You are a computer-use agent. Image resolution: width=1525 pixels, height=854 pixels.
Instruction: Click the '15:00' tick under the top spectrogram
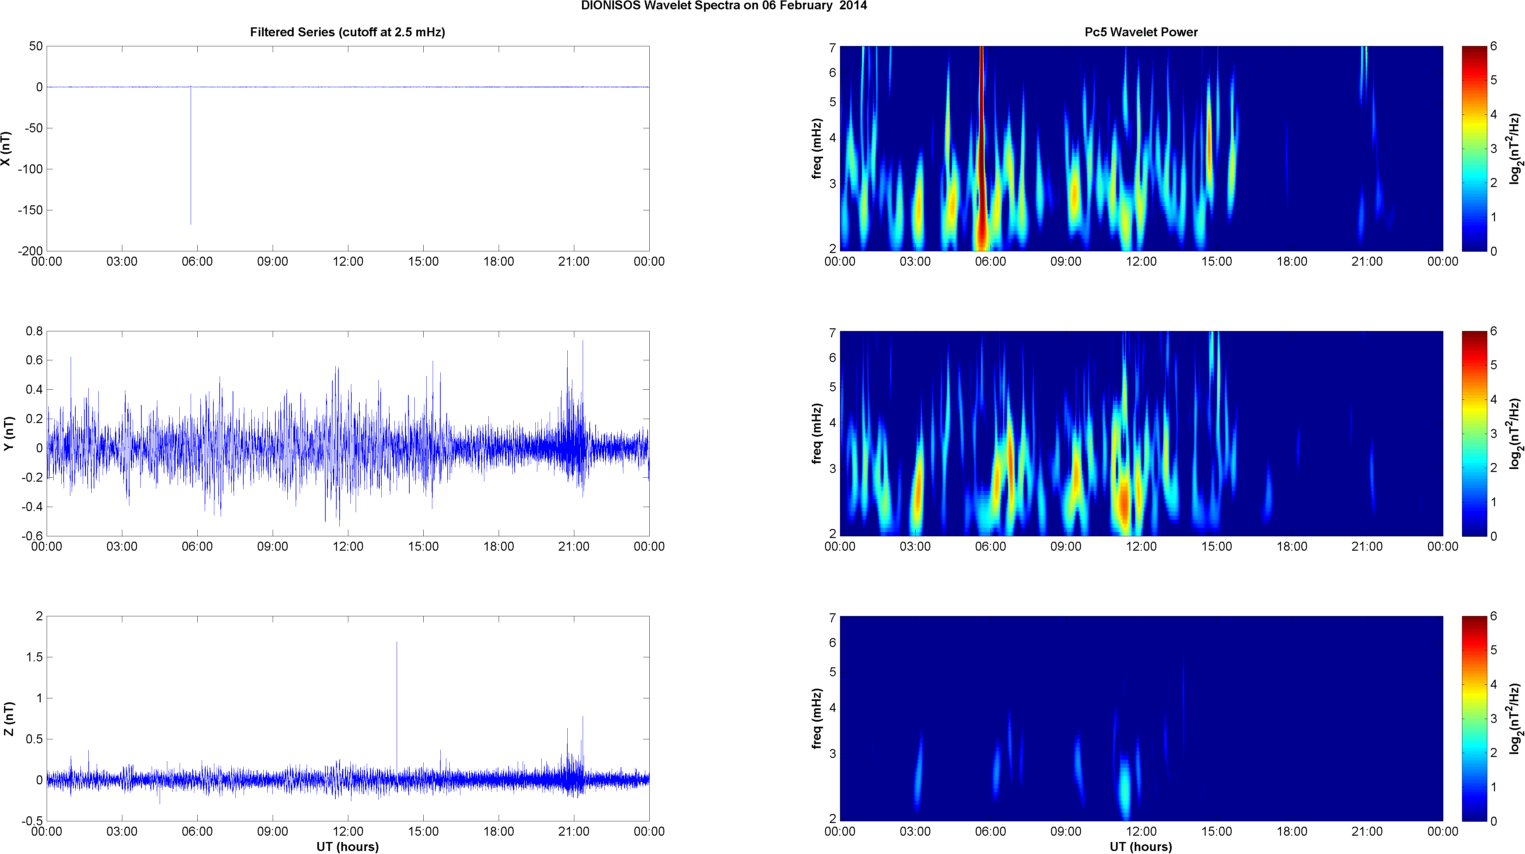(1216, 262)
